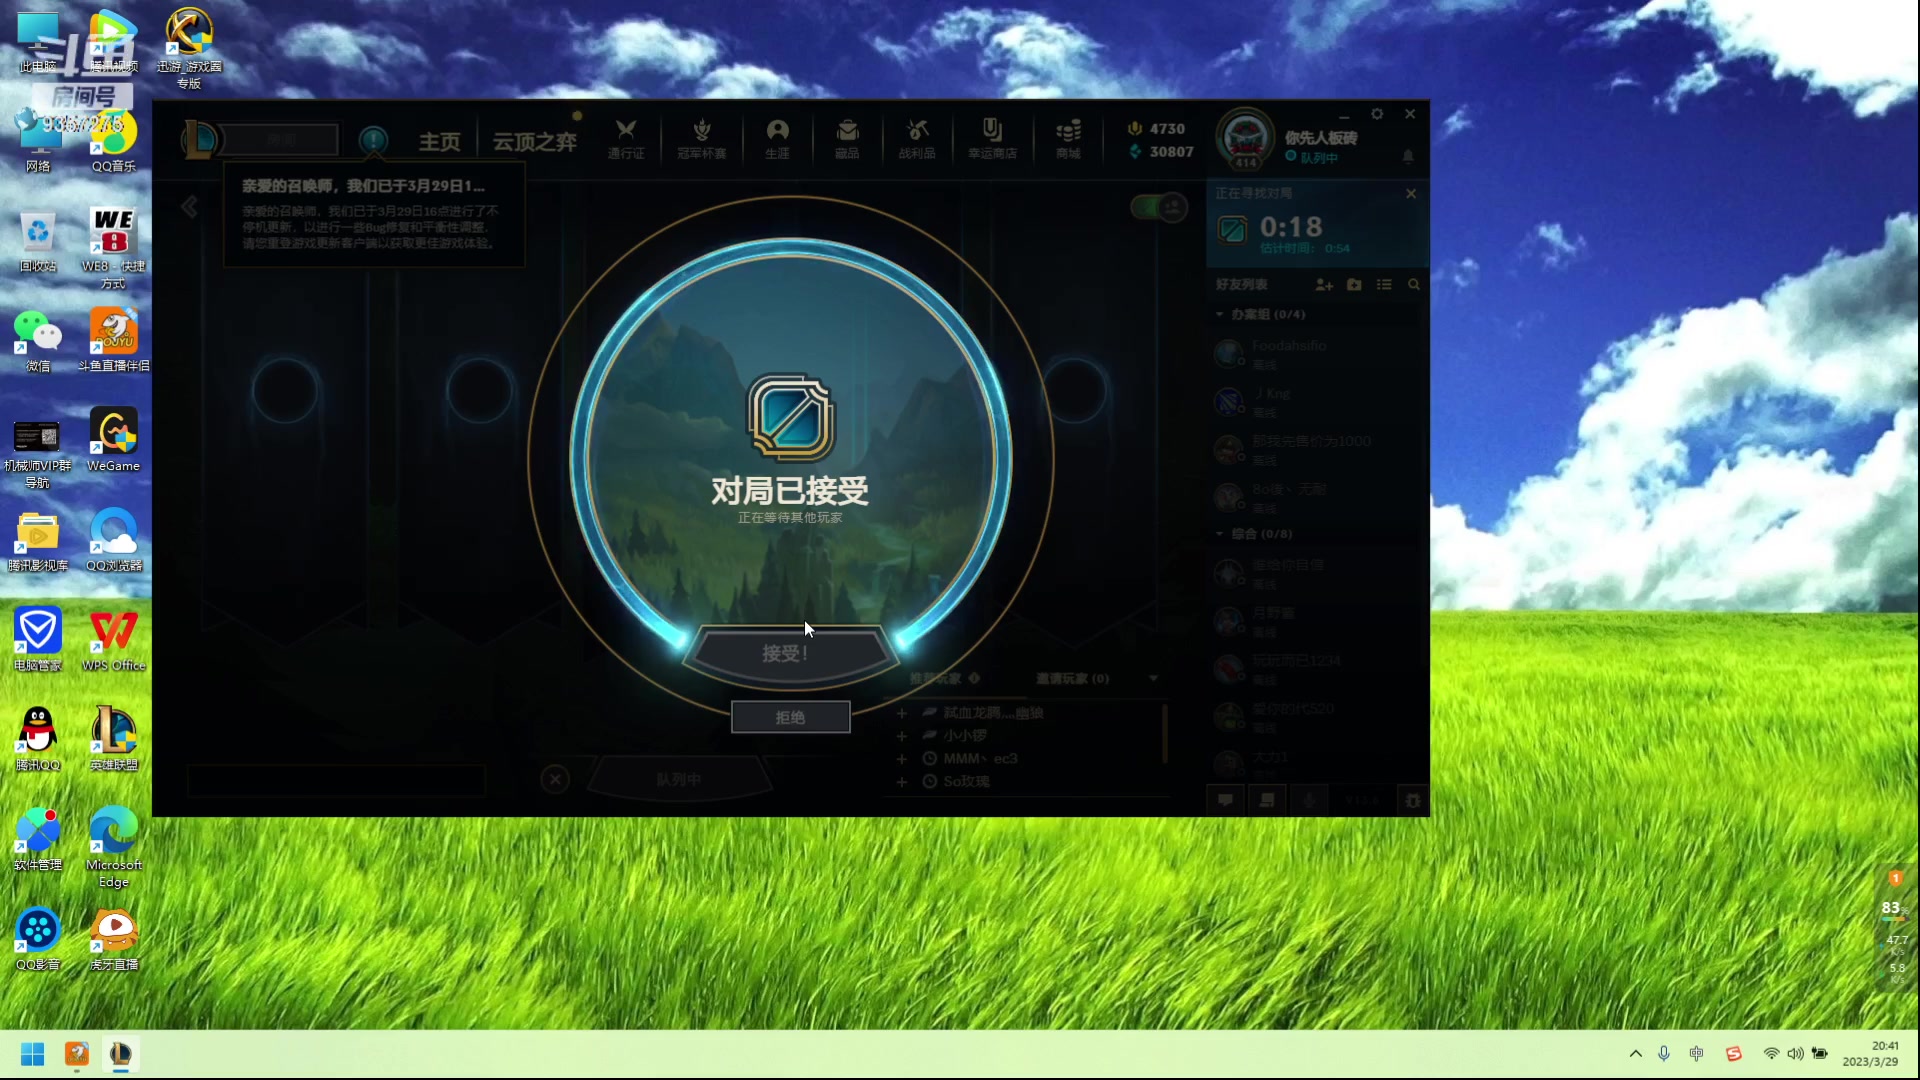The image size is (1920, 1080).
Task: Click the bug report icon
Action: (x=1412, y=800)
